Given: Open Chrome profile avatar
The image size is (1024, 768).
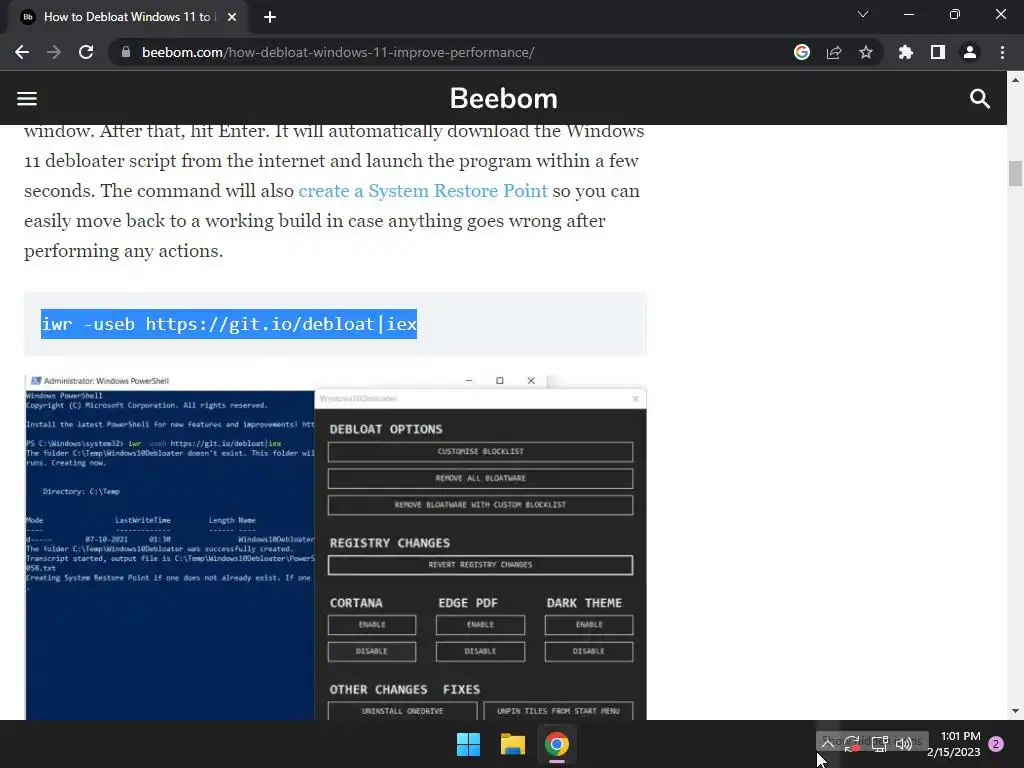Looking at the screenshot, I should (x=970, y=52).
